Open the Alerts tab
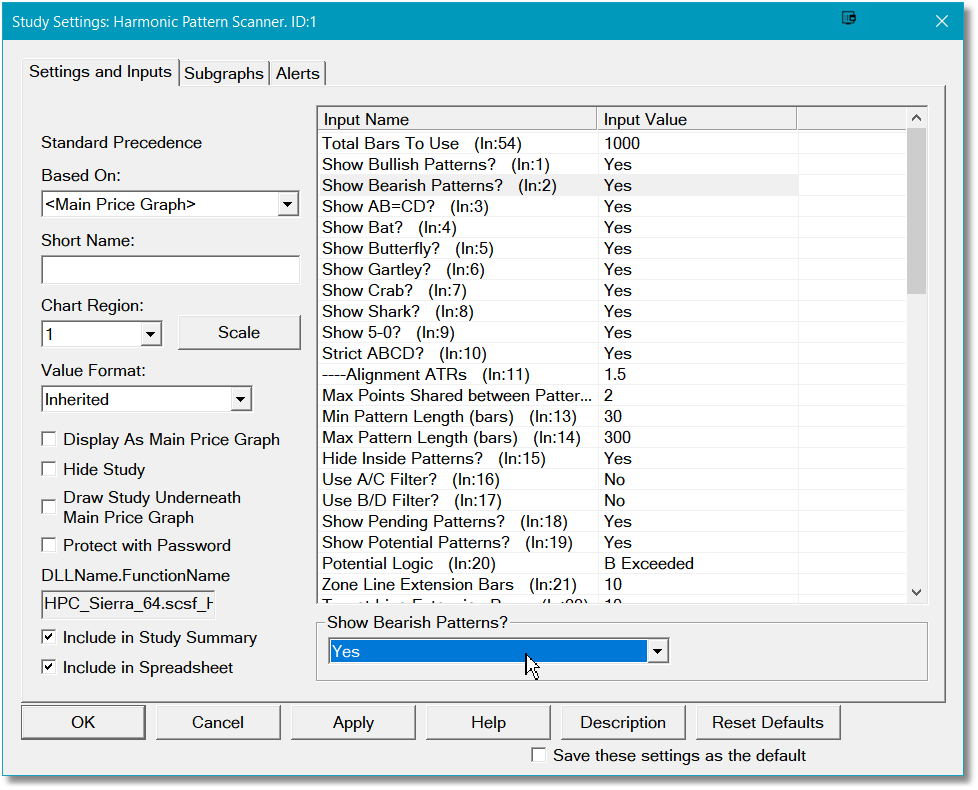The height and width of the screenshot is (790, 978). (x=298, y=74)
